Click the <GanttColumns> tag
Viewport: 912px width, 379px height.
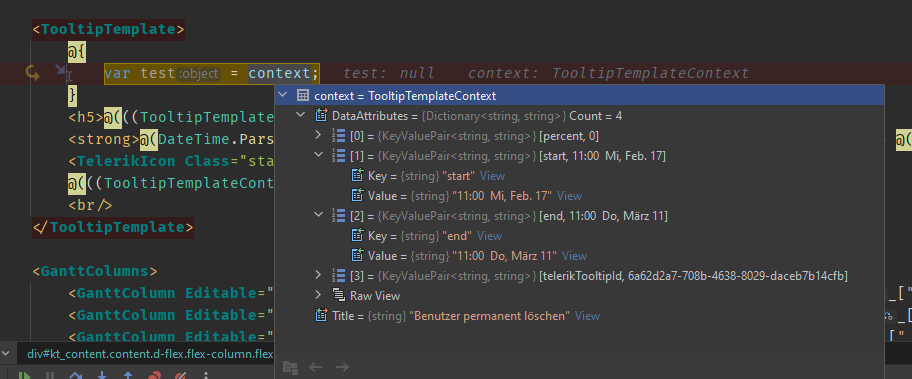[95, 271]
